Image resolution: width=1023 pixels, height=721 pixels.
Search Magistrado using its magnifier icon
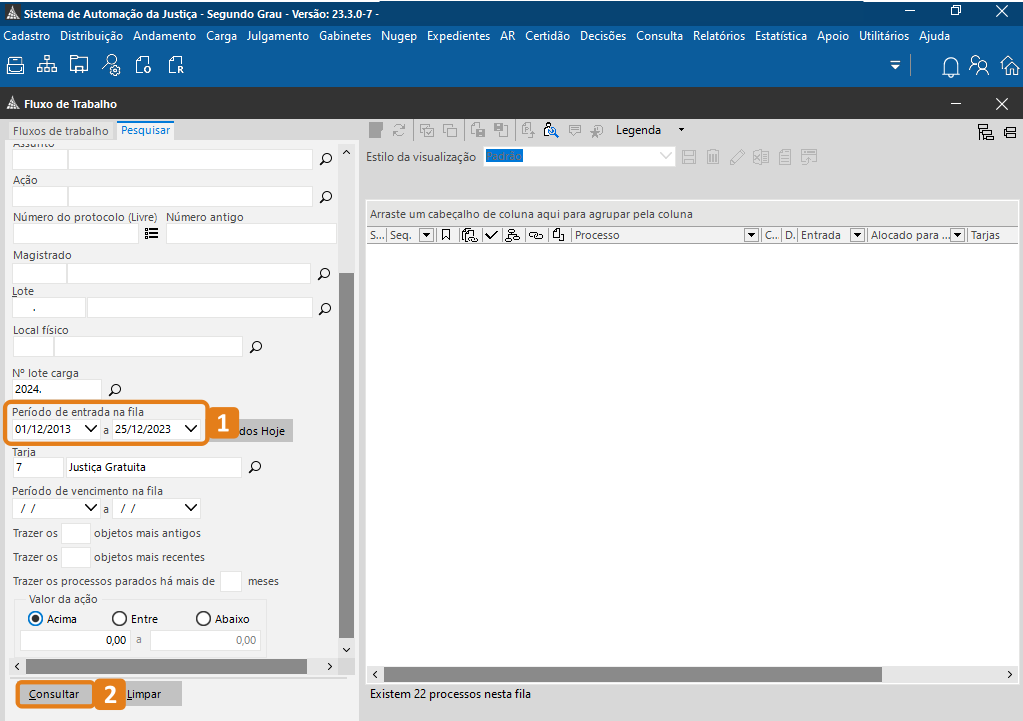(324, 273)
